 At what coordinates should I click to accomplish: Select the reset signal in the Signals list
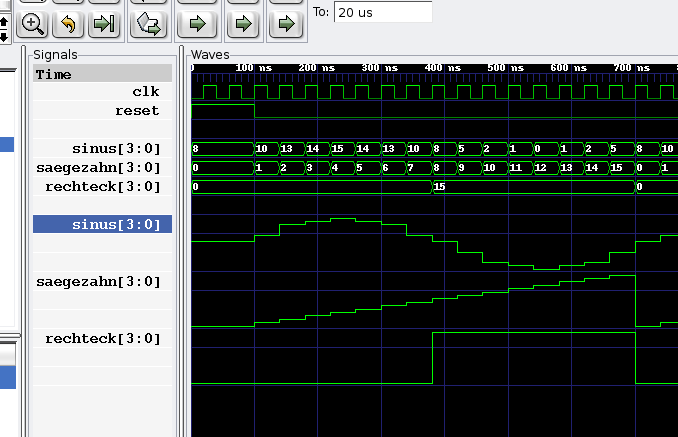102,111
